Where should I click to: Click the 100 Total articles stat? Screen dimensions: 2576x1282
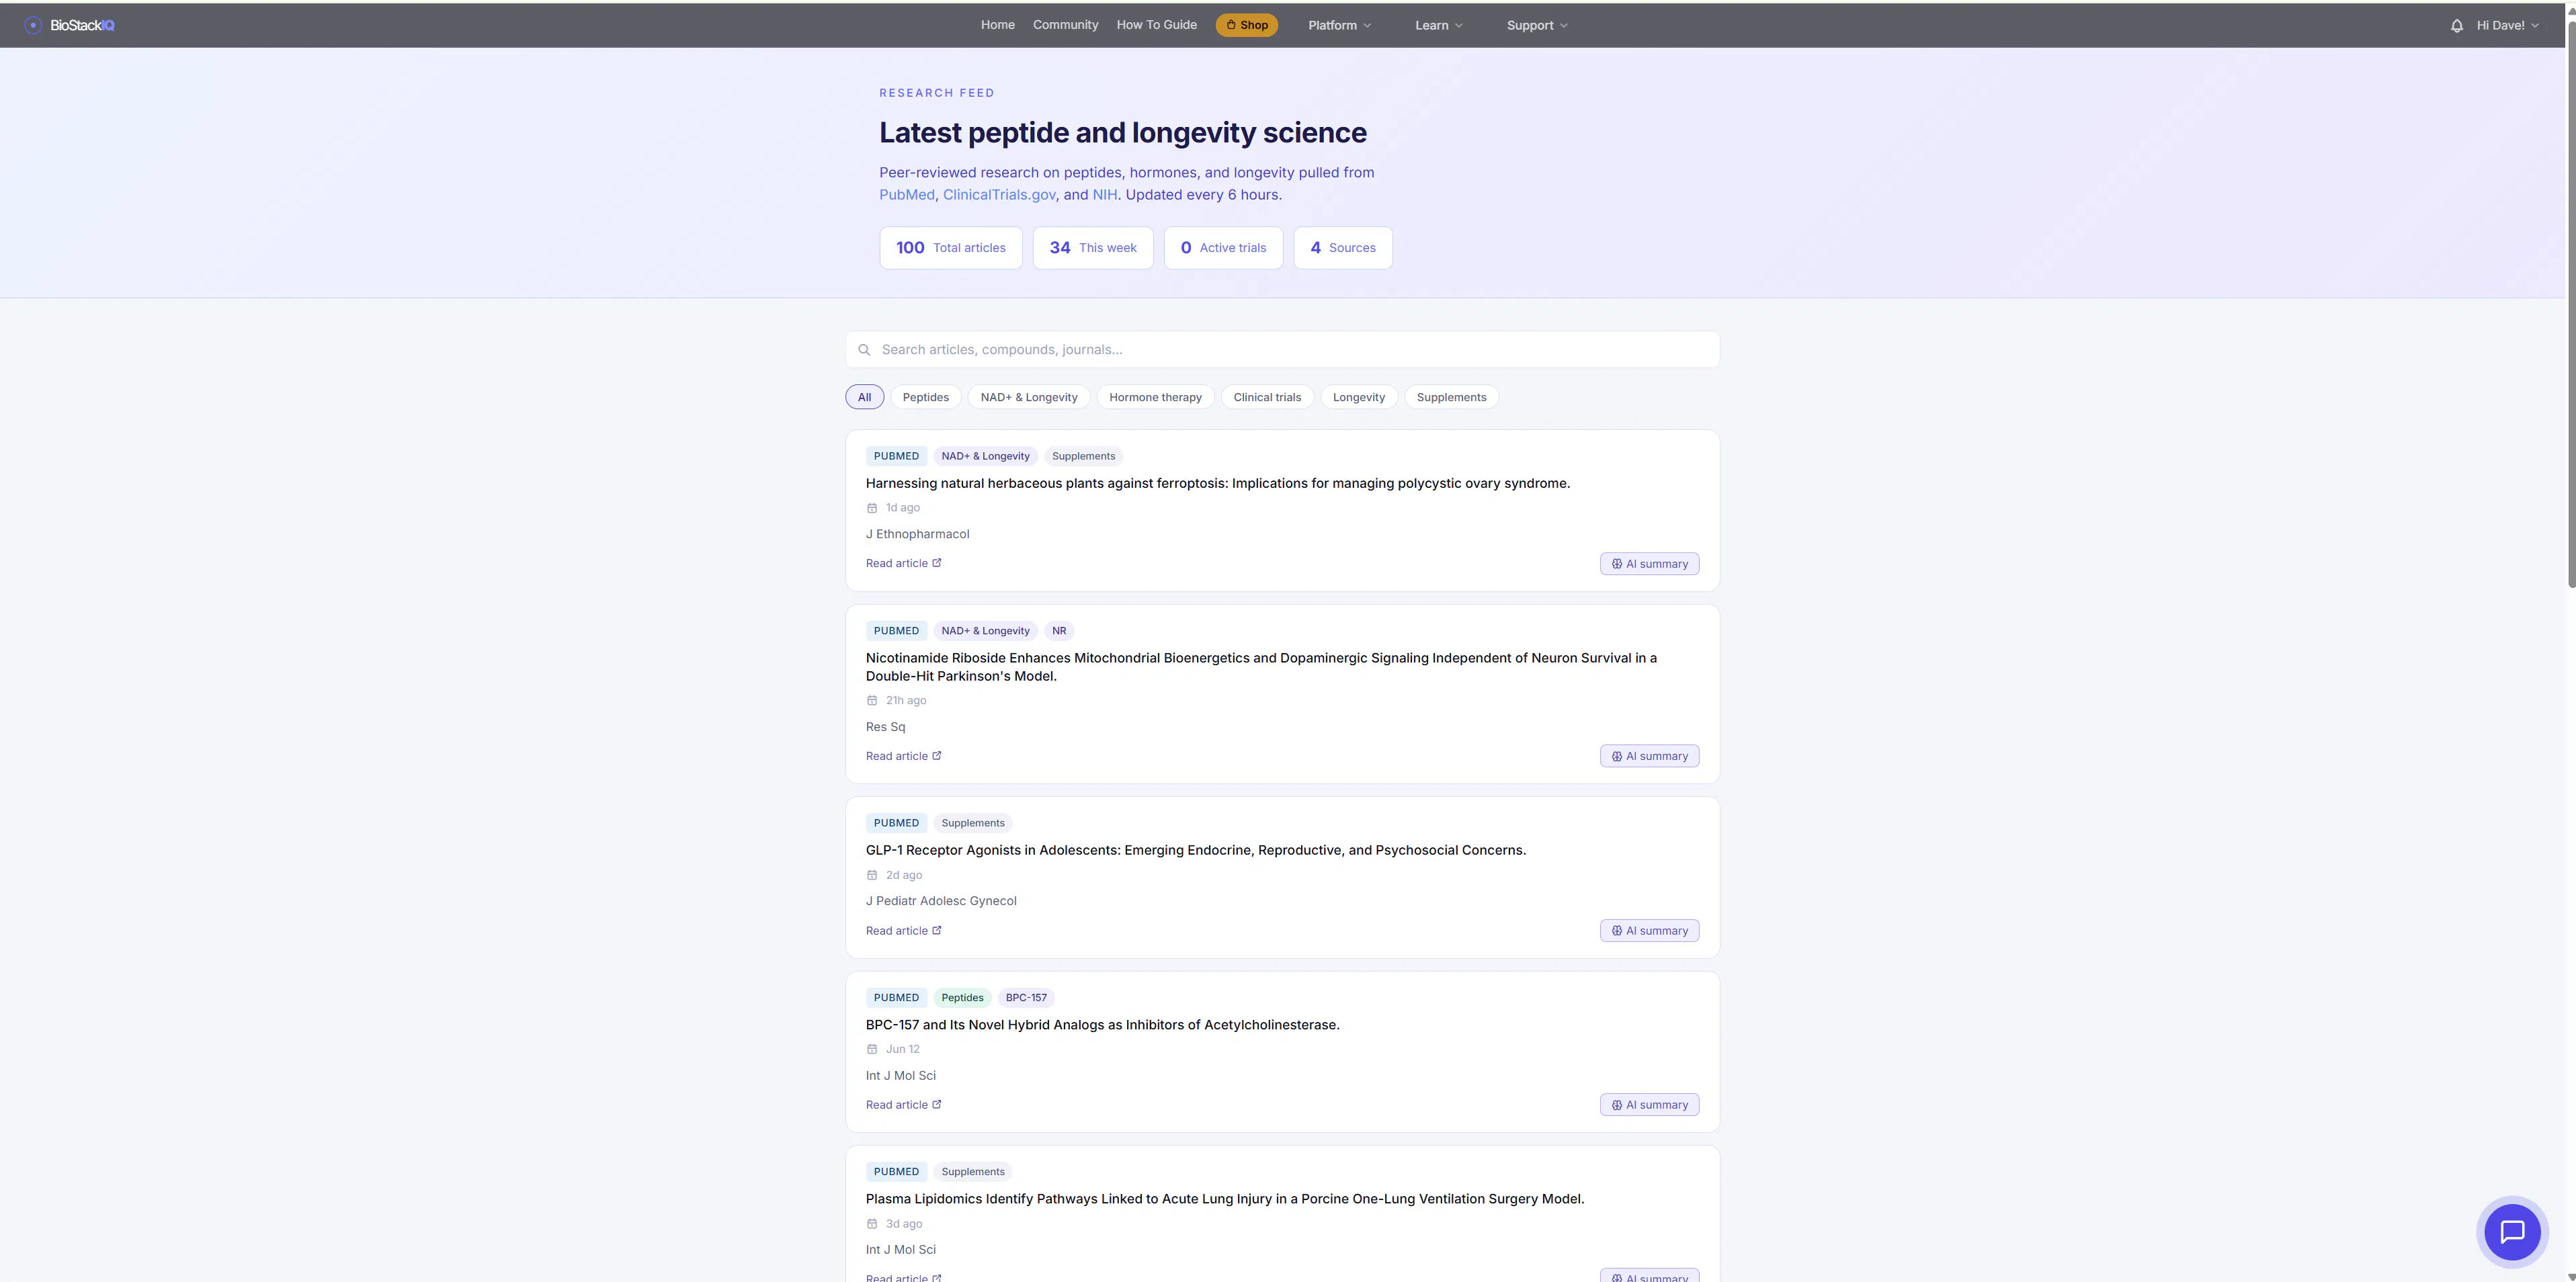pos(951,248)
